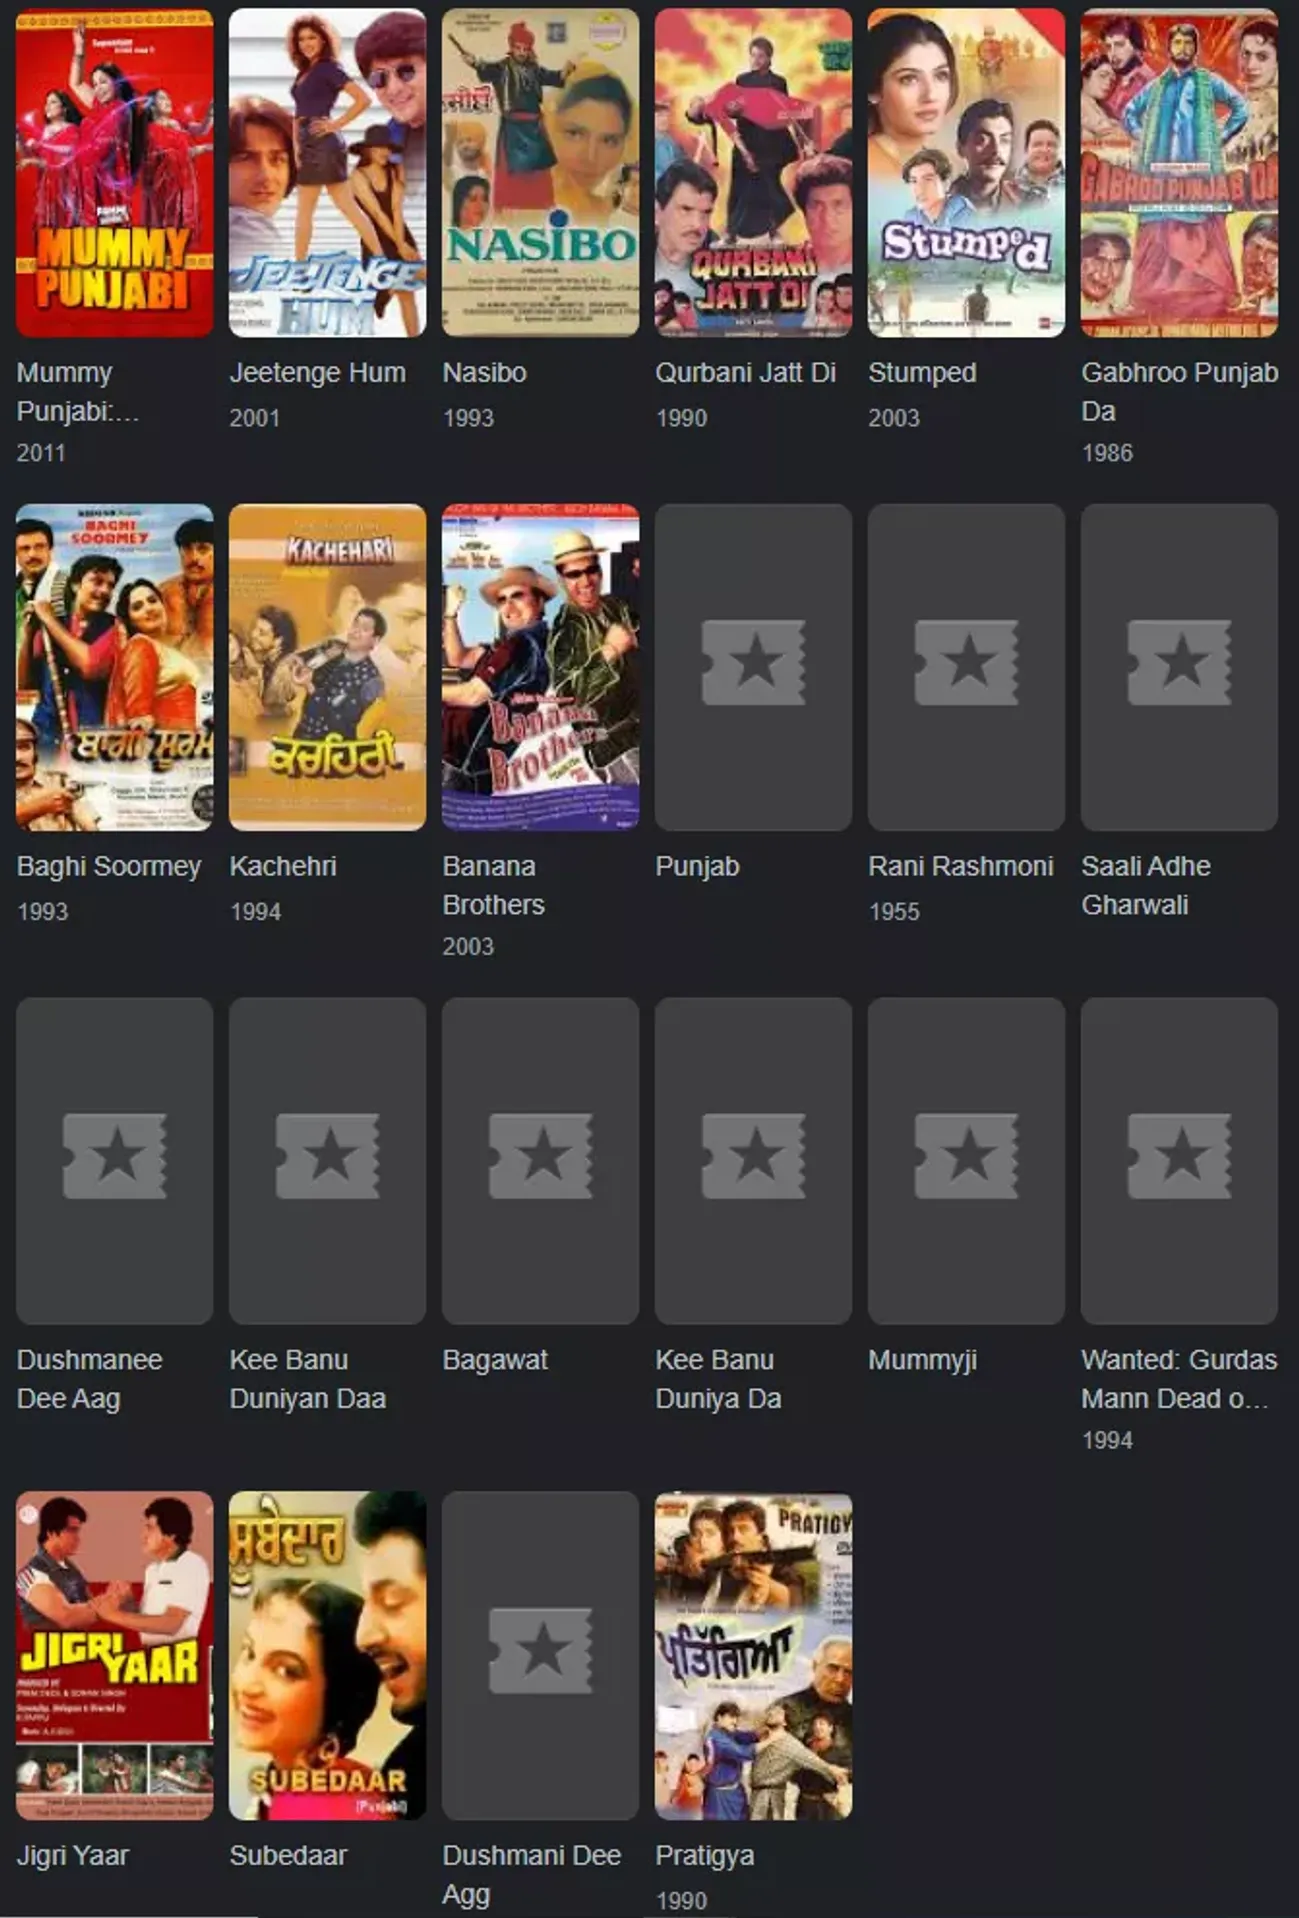Select the Mummyji placeholder star icon
The height and width of the screenshot is (1918, 1299).
click(x=966, y=1155)
